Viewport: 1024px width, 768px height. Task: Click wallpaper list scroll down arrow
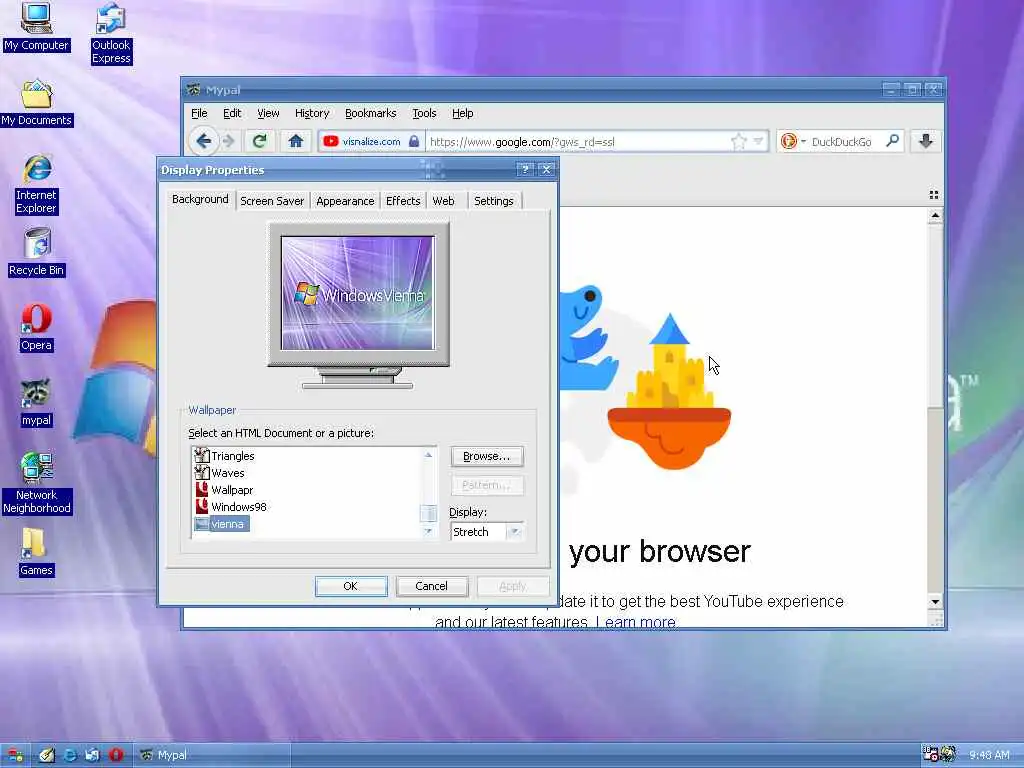(x=428, y=531)
